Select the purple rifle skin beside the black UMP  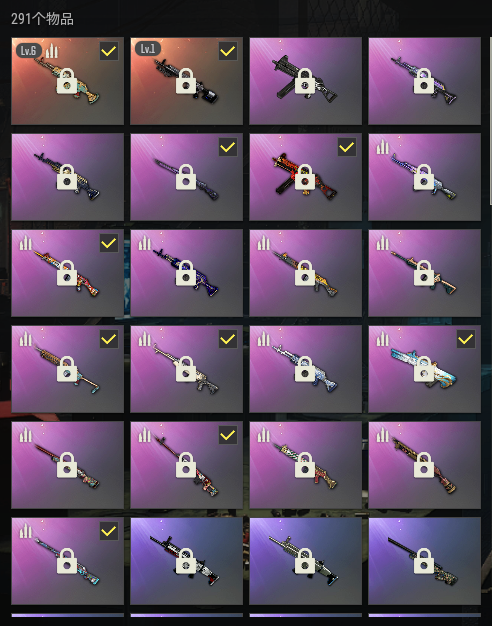click(425, 81)
